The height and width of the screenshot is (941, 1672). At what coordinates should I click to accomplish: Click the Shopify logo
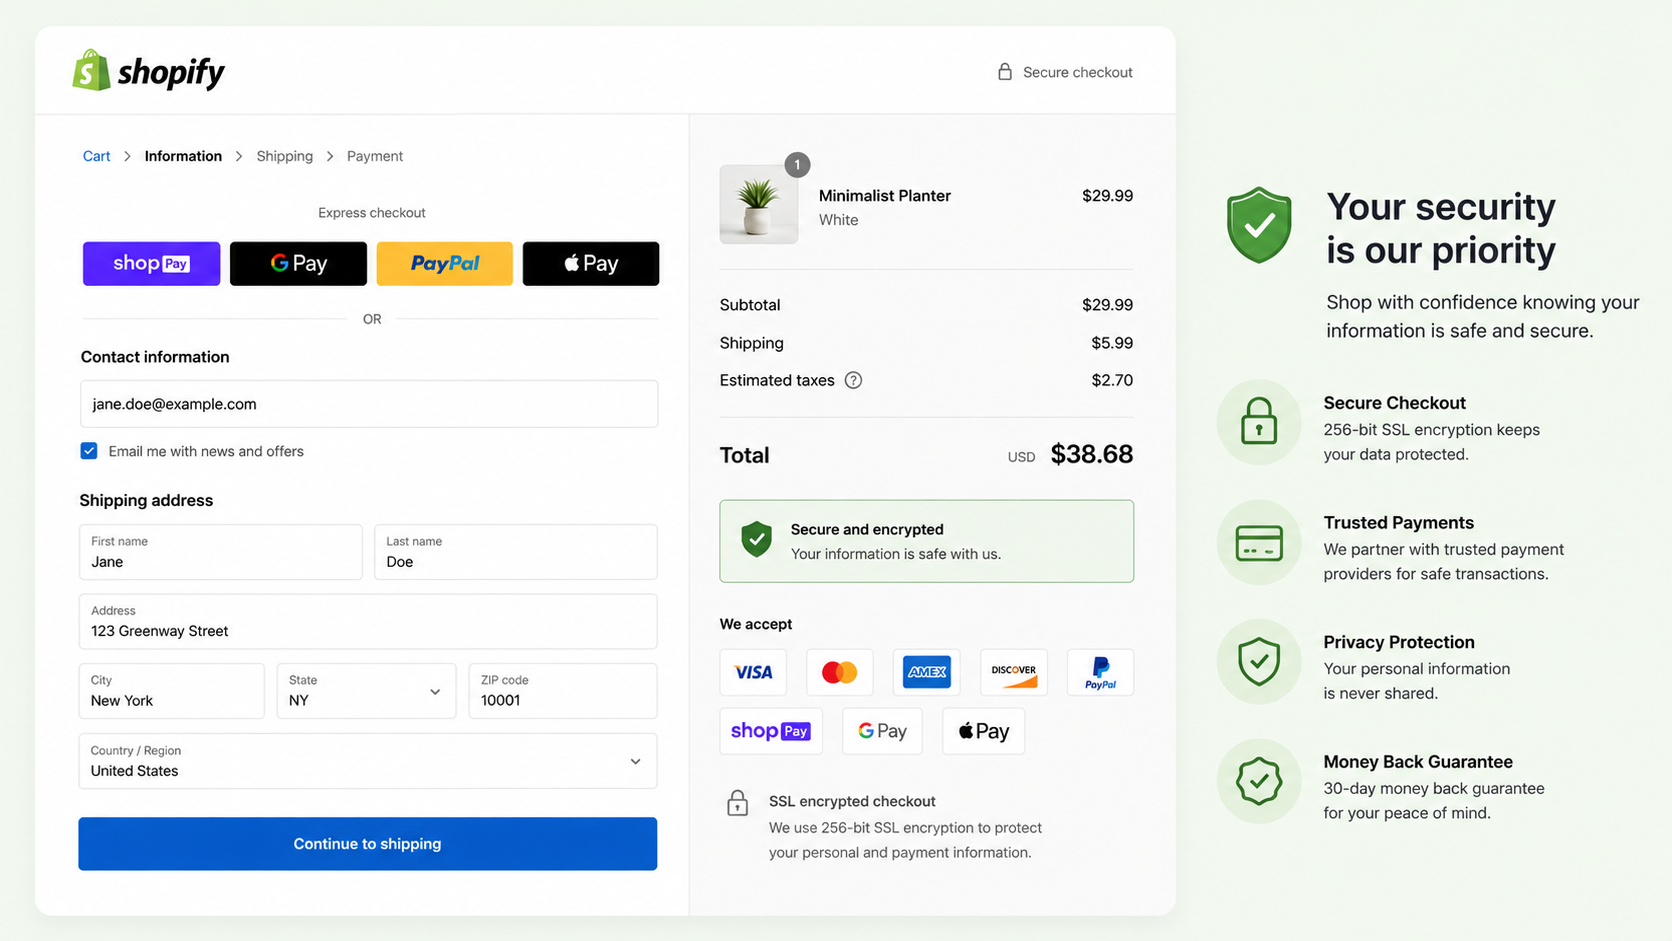coord(148,71)
